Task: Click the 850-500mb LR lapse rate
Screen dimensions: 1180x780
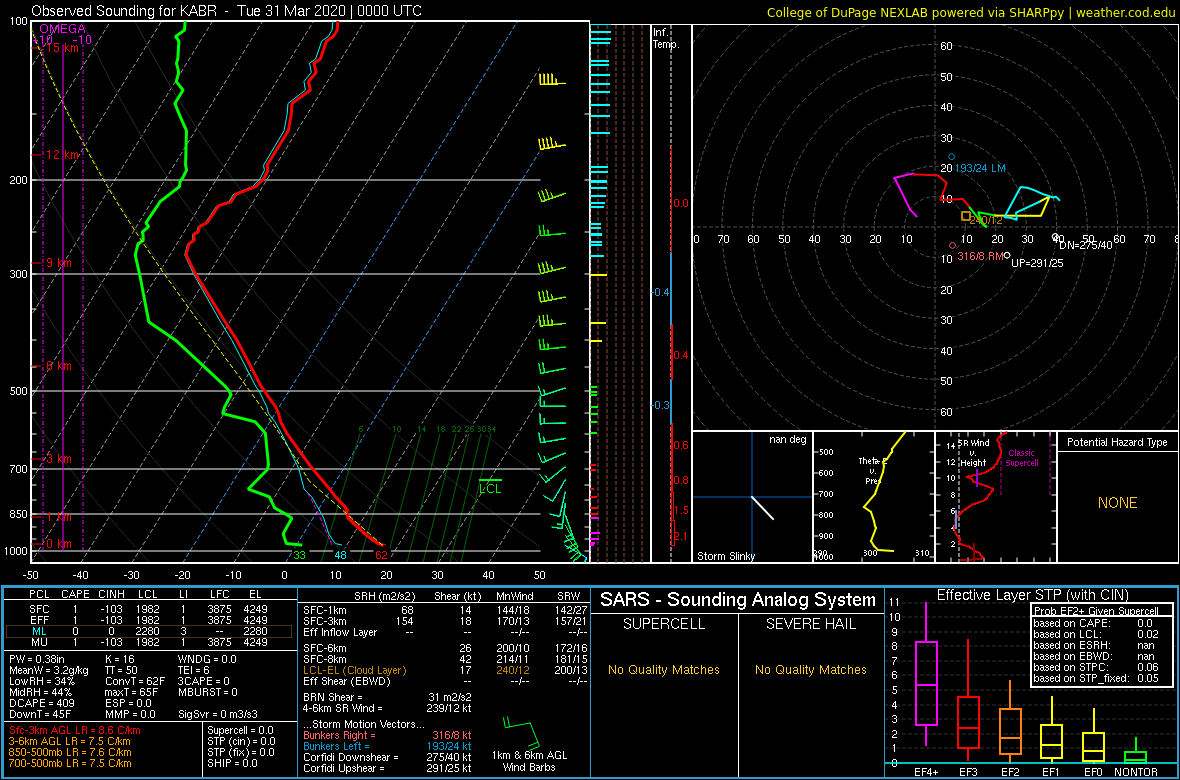Action: tap(69, 751)
